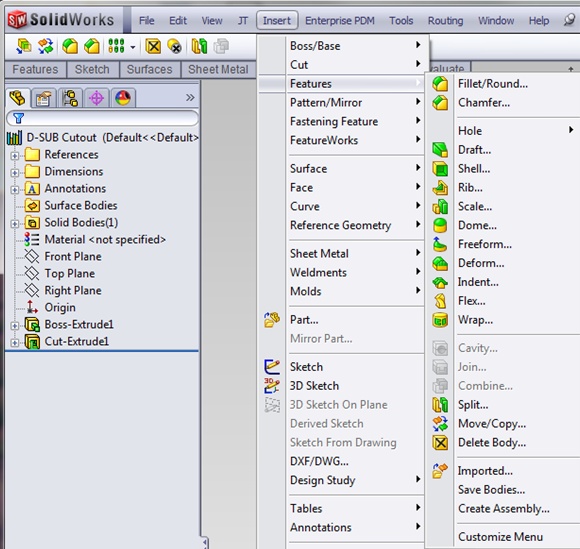The image size is (580, 549).
Task: Open the PropertyManager tab icon
Action: 44,98
